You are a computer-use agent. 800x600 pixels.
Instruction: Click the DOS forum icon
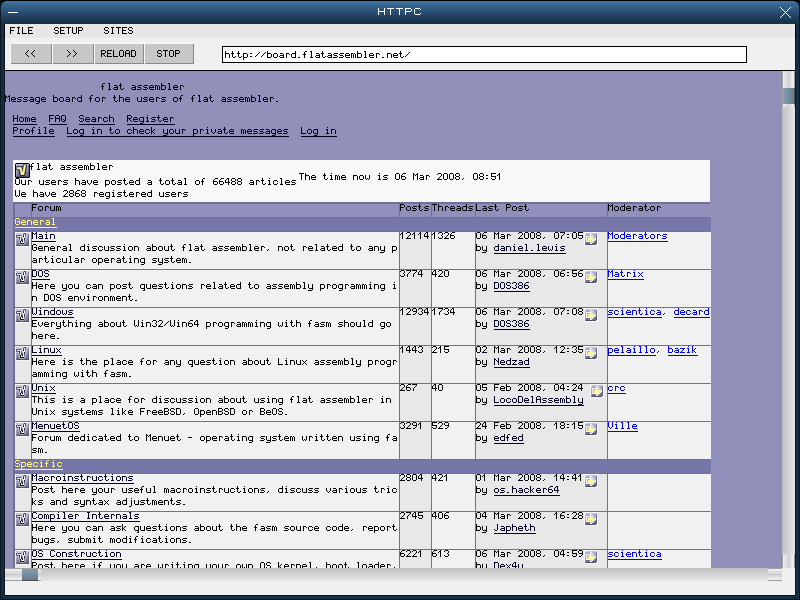[x=22, y=277]
